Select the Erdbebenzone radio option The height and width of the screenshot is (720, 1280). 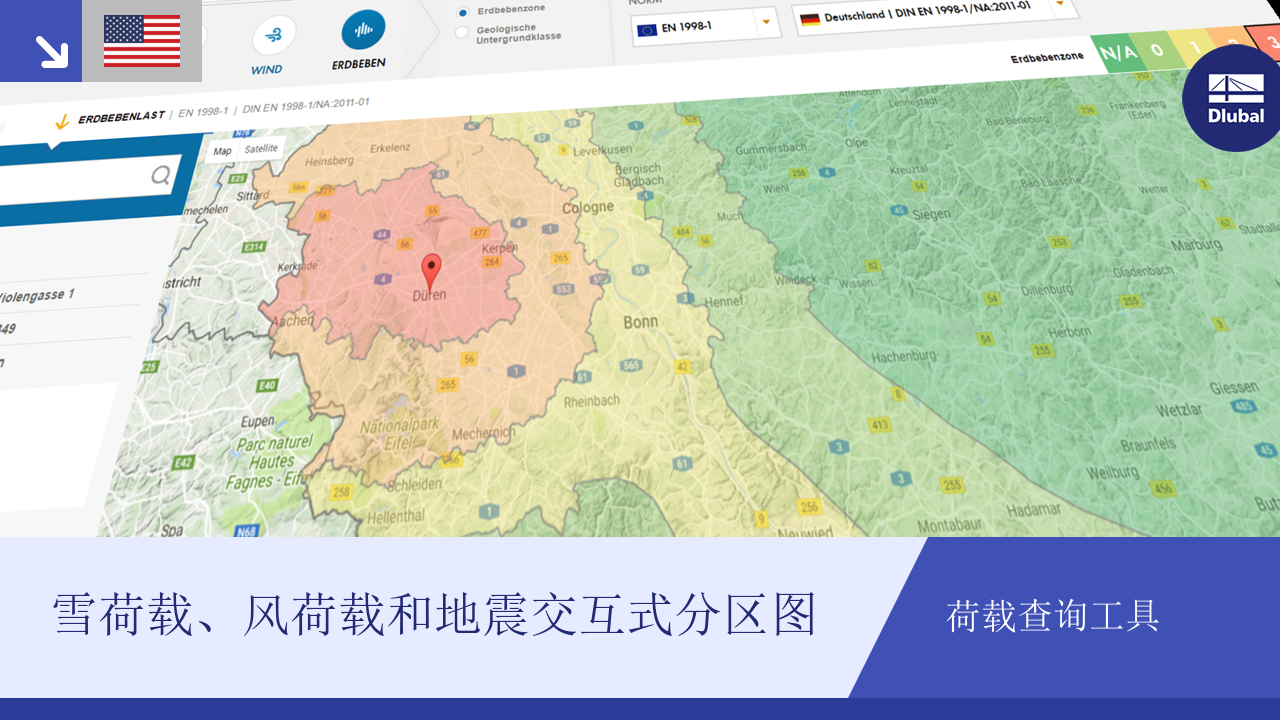[462, 12]
